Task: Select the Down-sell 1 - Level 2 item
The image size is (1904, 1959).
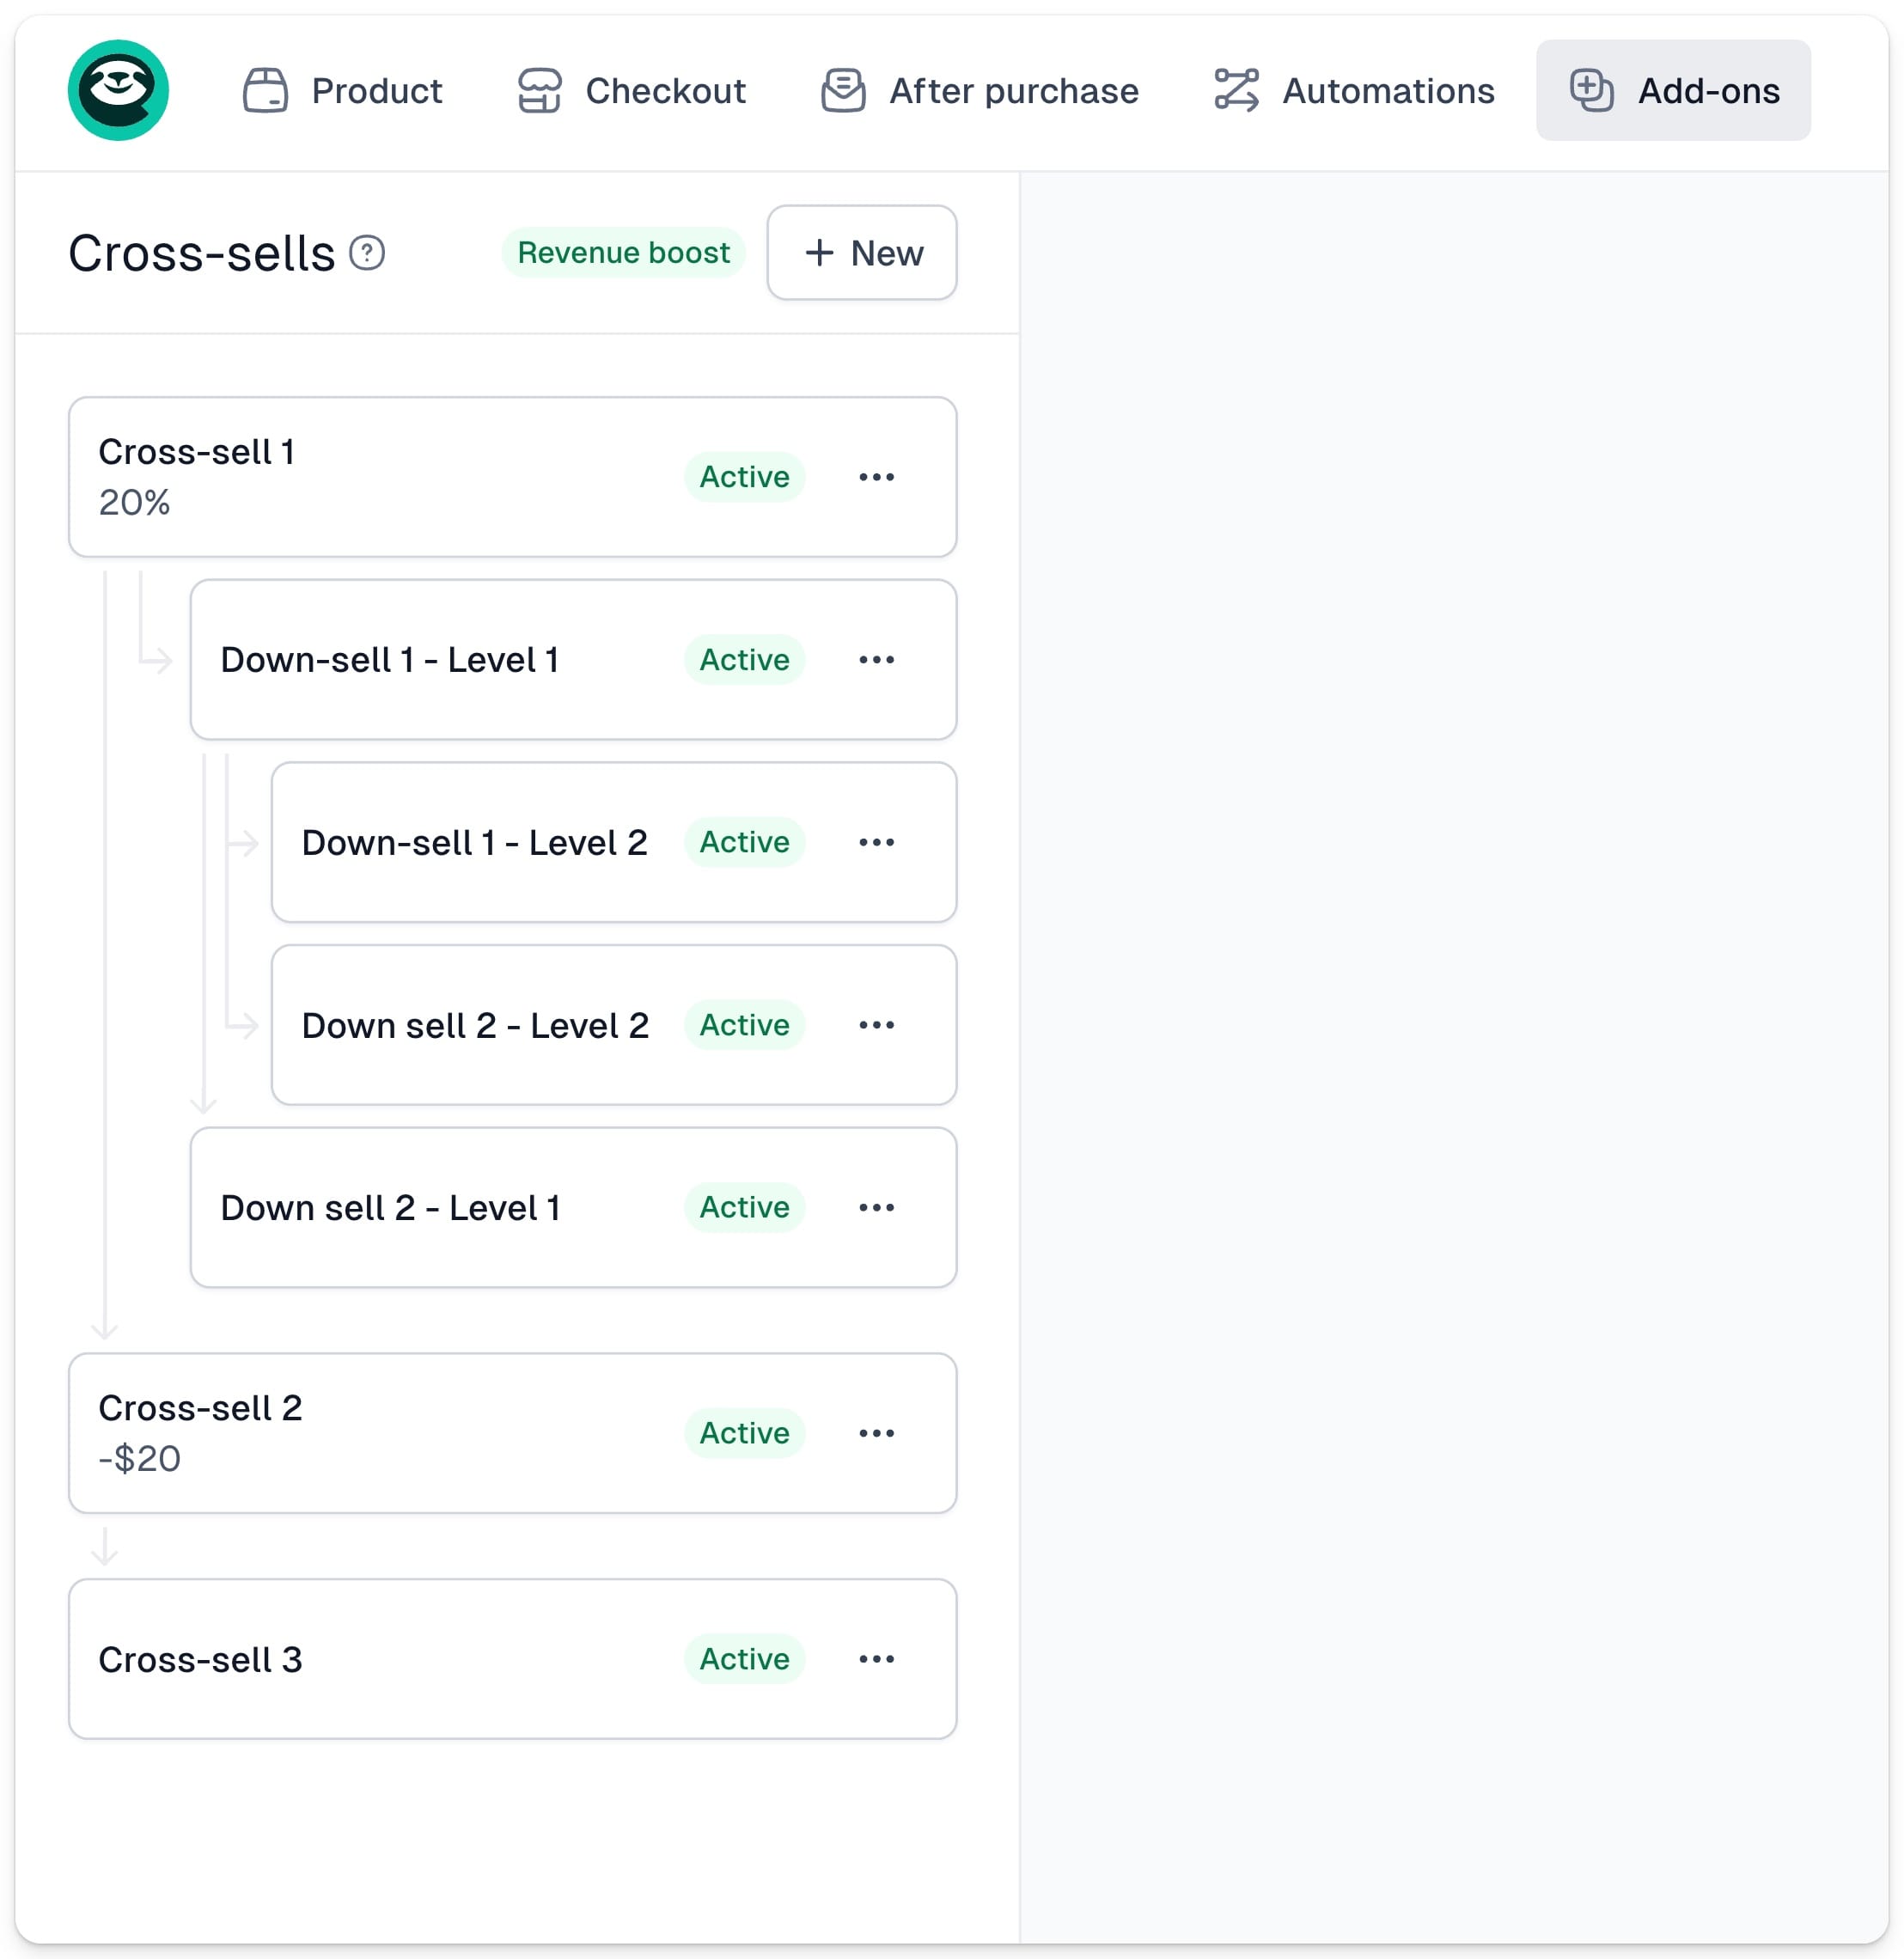Action: [614, 842]
